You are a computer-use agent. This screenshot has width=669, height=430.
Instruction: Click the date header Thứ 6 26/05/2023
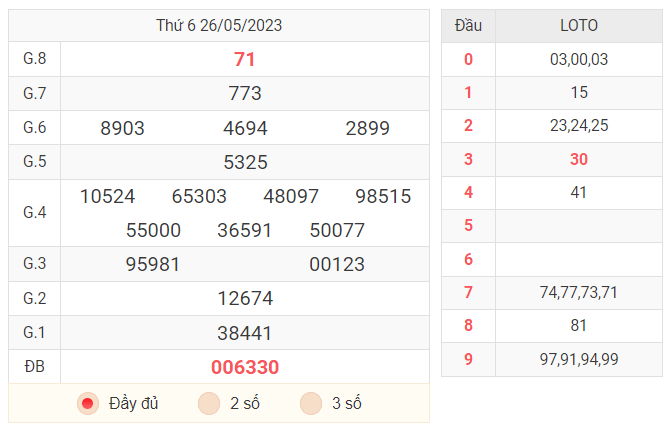(219, 25)
